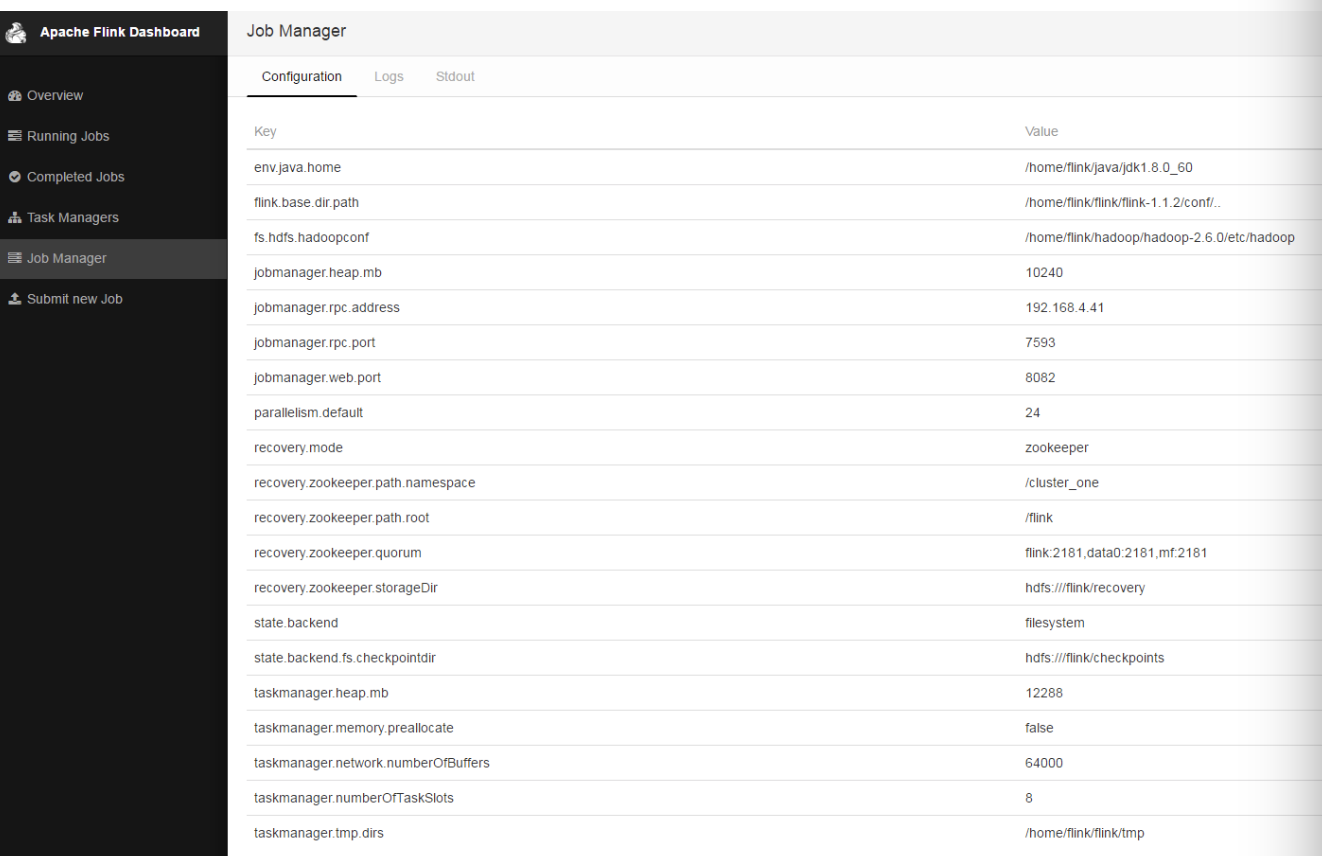1322x856 pixels.
Task: Click the jobmanager.rpc.port key
Action: tap(315, 343)
